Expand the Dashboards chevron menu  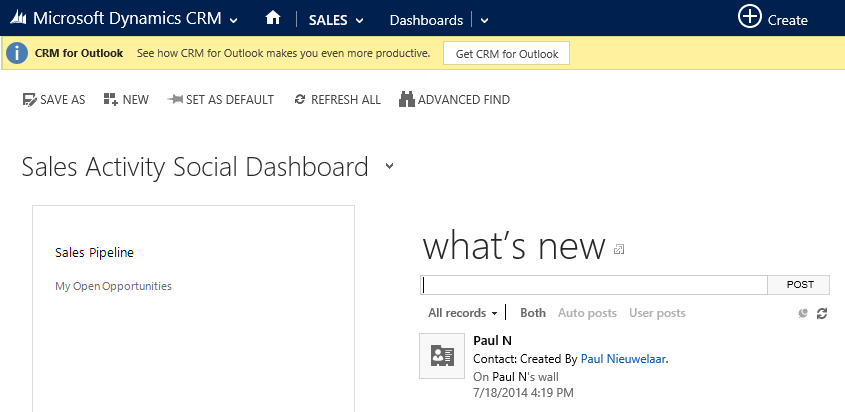484,20
